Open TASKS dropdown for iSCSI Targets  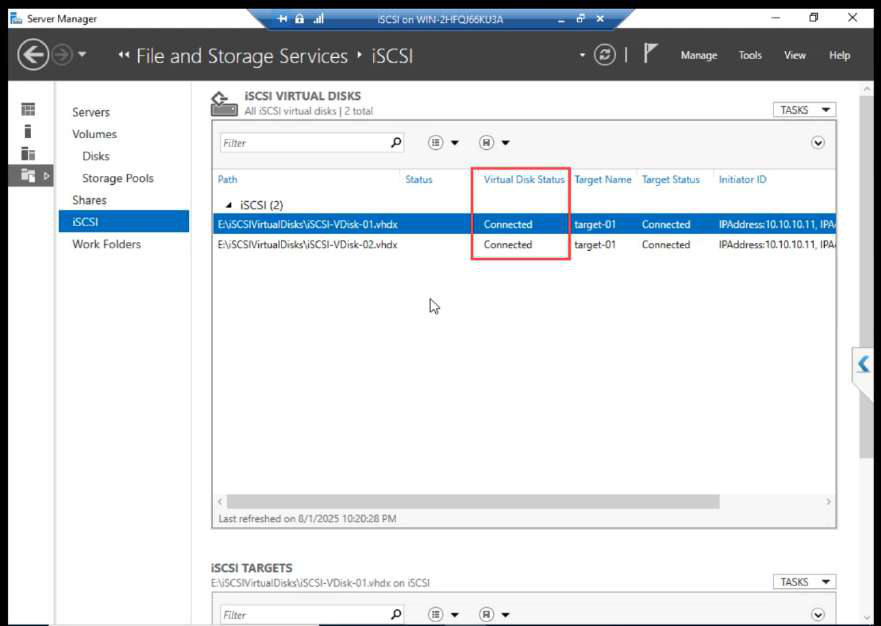[804, 582]
